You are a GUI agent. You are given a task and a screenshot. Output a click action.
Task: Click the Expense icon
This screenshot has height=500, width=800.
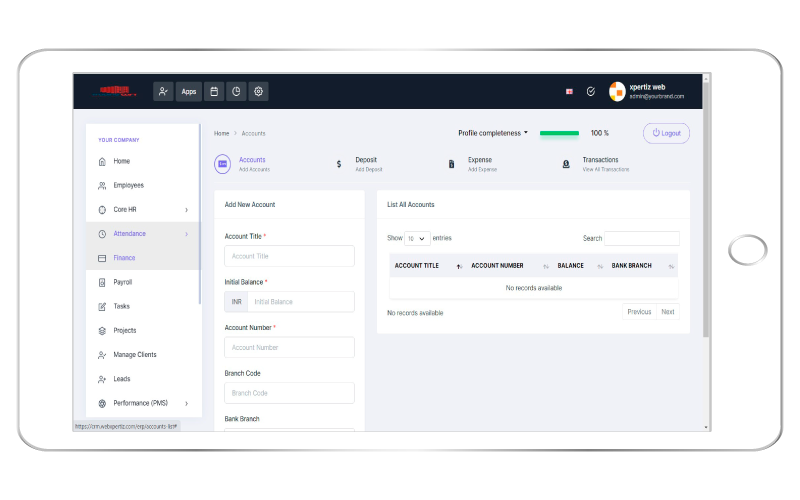pyautogui.click(x=452, y=164)
